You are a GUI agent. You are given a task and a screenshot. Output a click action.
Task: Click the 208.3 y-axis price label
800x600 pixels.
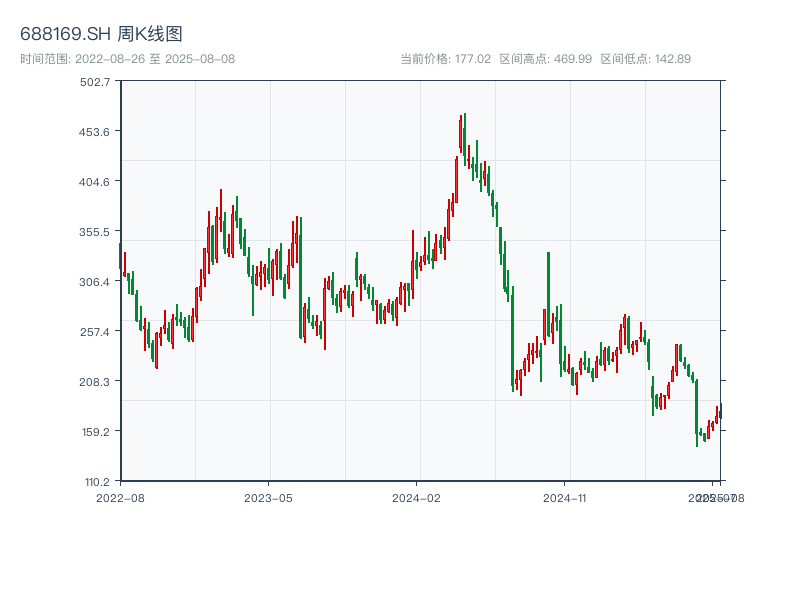[x=95, y=381]
